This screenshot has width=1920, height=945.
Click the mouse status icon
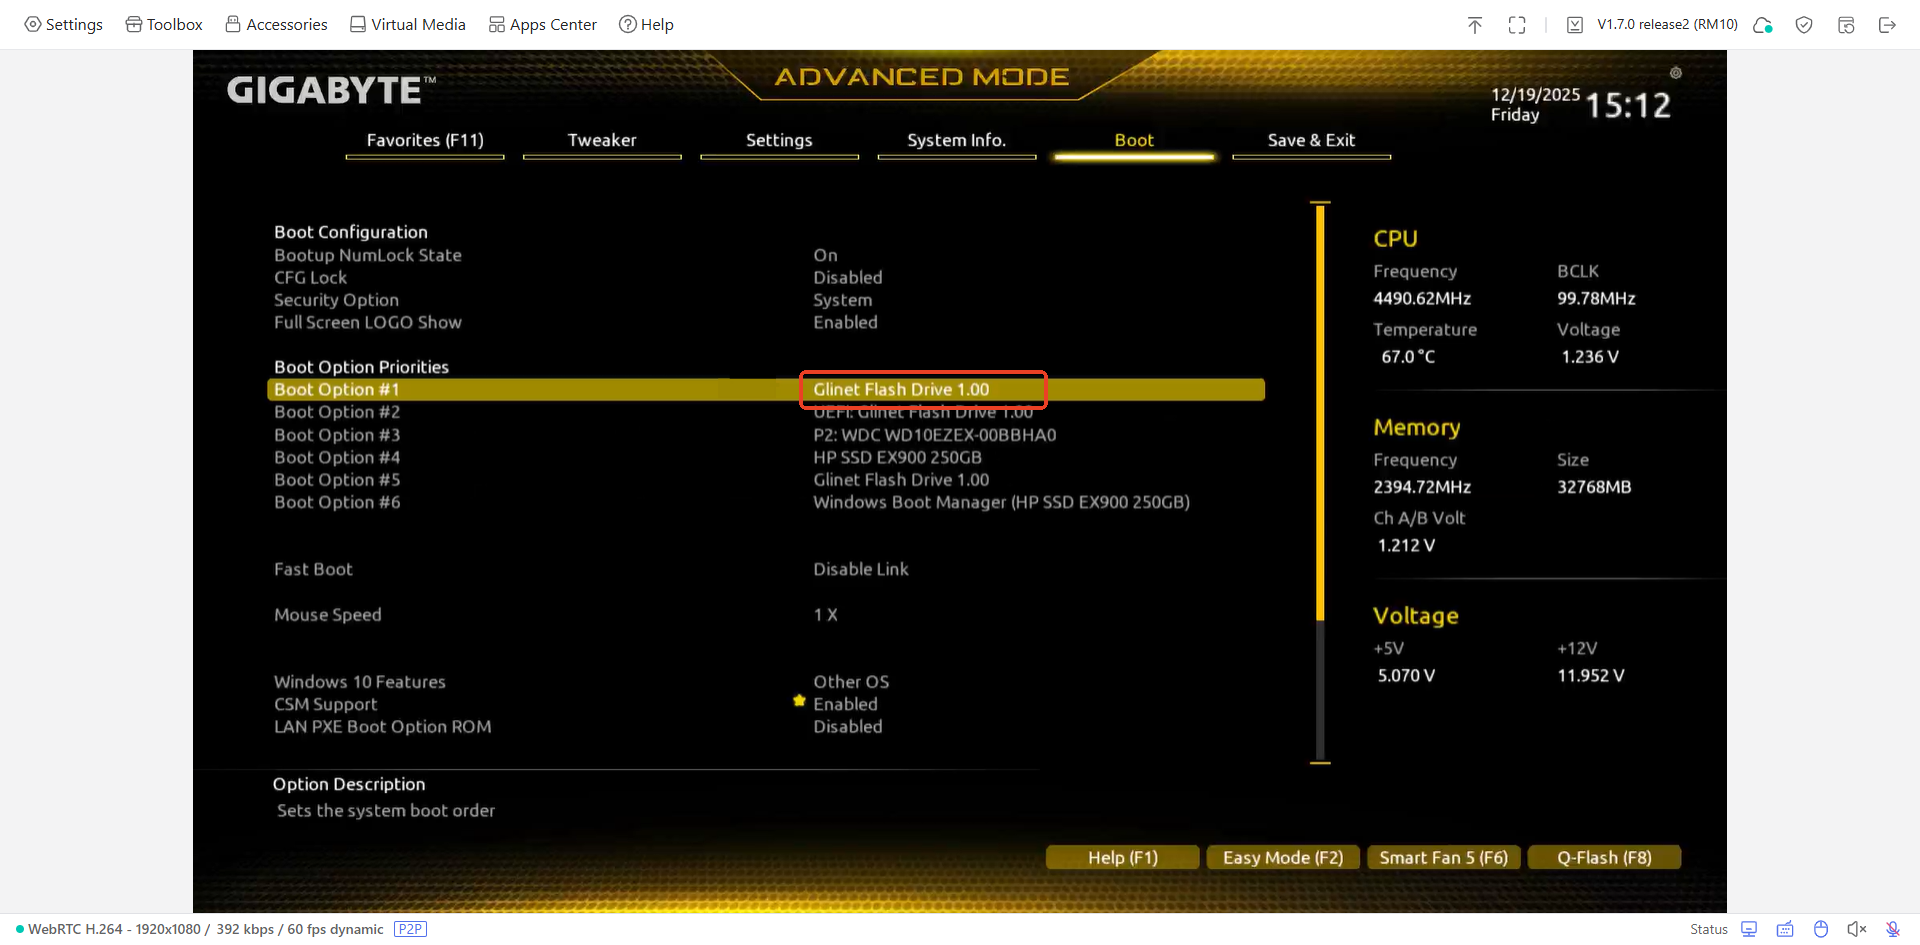(x=1822, y=929)
